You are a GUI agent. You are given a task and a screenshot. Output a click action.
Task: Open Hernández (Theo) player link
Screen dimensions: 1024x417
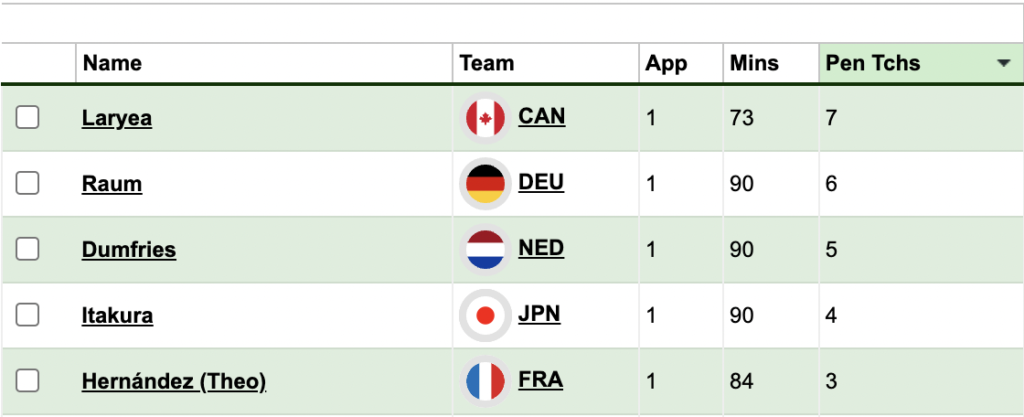pos(173,382)
